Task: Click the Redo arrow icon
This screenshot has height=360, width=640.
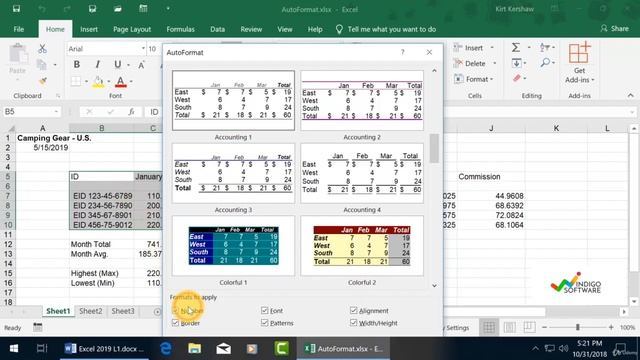Action: click(x=67, y=9)
